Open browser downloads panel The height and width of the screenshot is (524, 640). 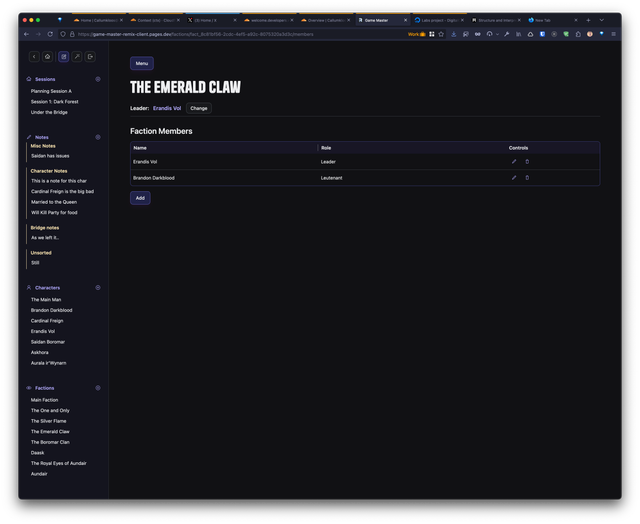(x=453, y=34)
